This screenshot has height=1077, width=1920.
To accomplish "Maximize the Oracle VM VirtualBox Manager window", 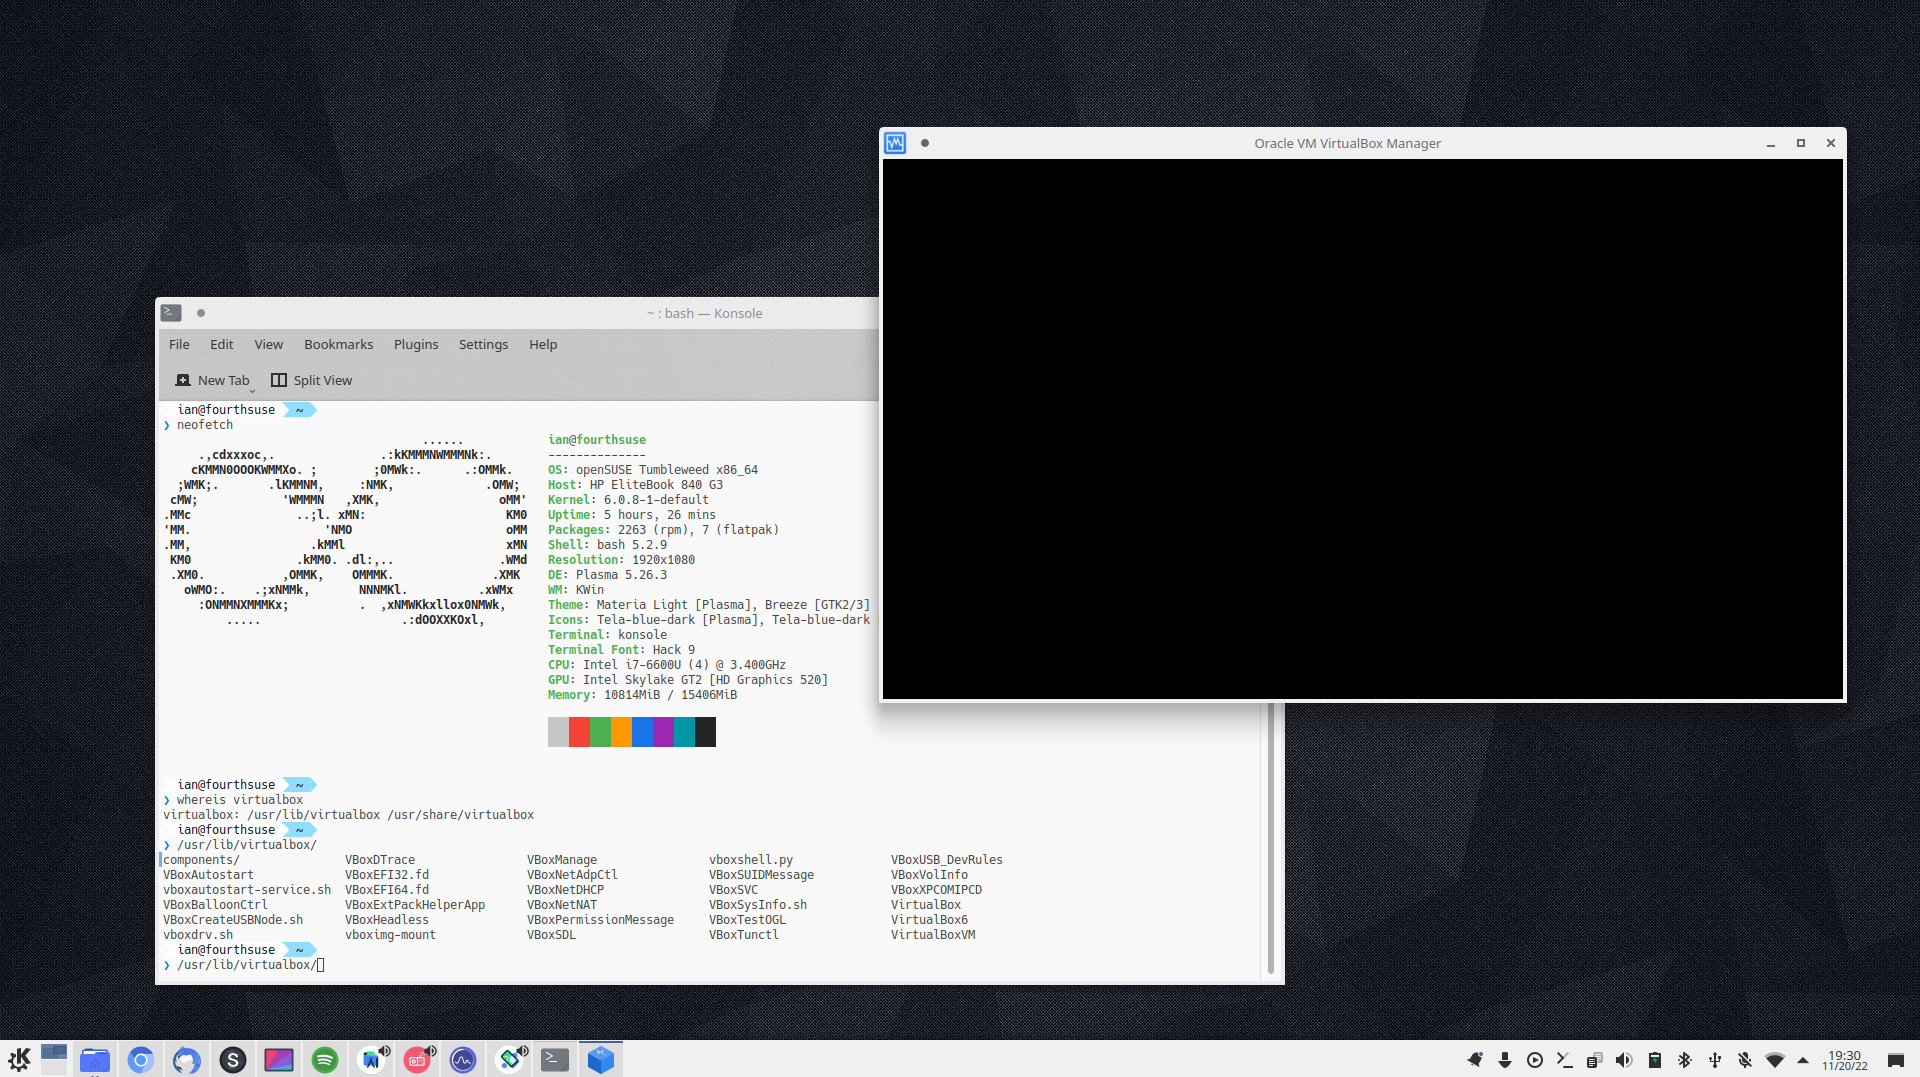I will click(x=1801, y=143).
